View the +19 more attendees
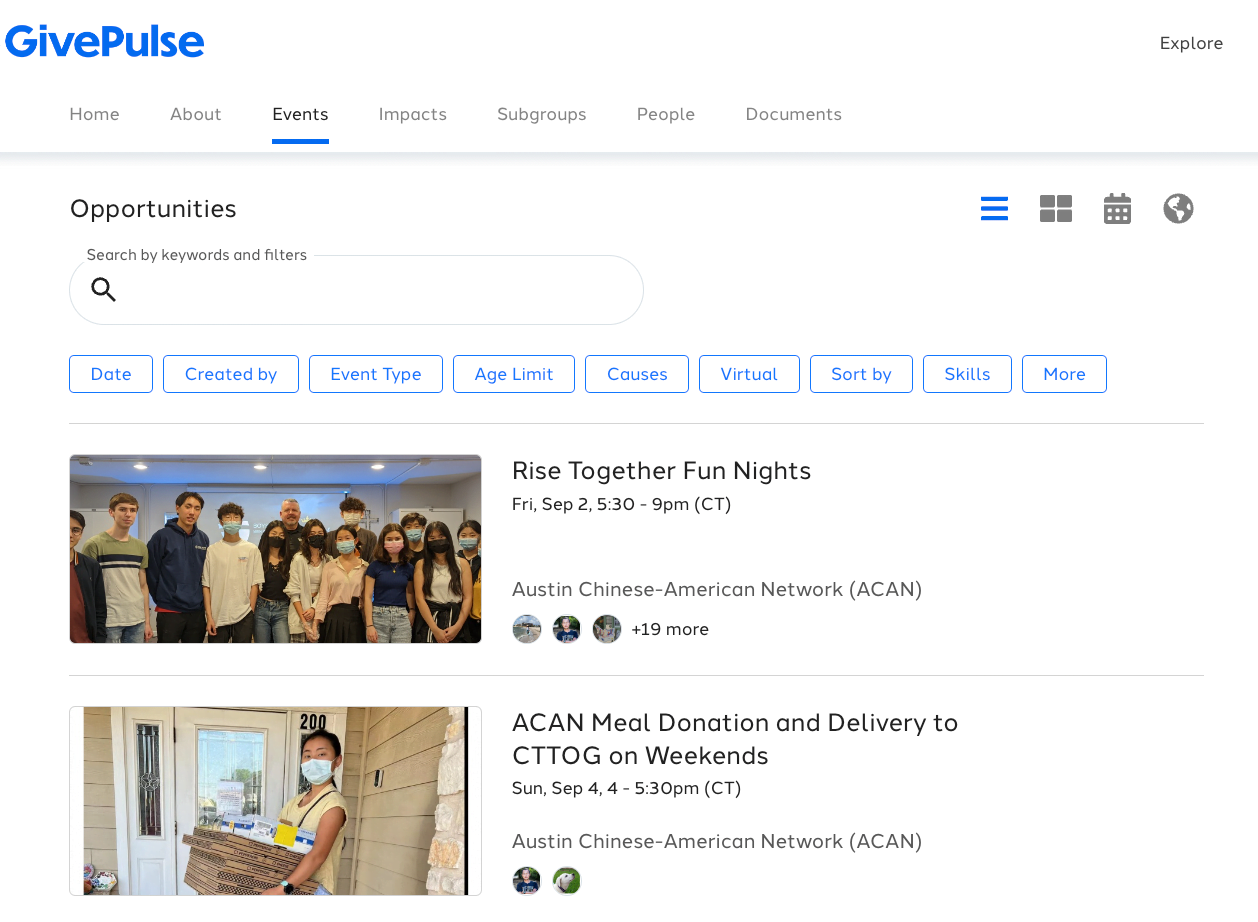Viewport: 1258px width, 922px height. [x=670, y=628]
